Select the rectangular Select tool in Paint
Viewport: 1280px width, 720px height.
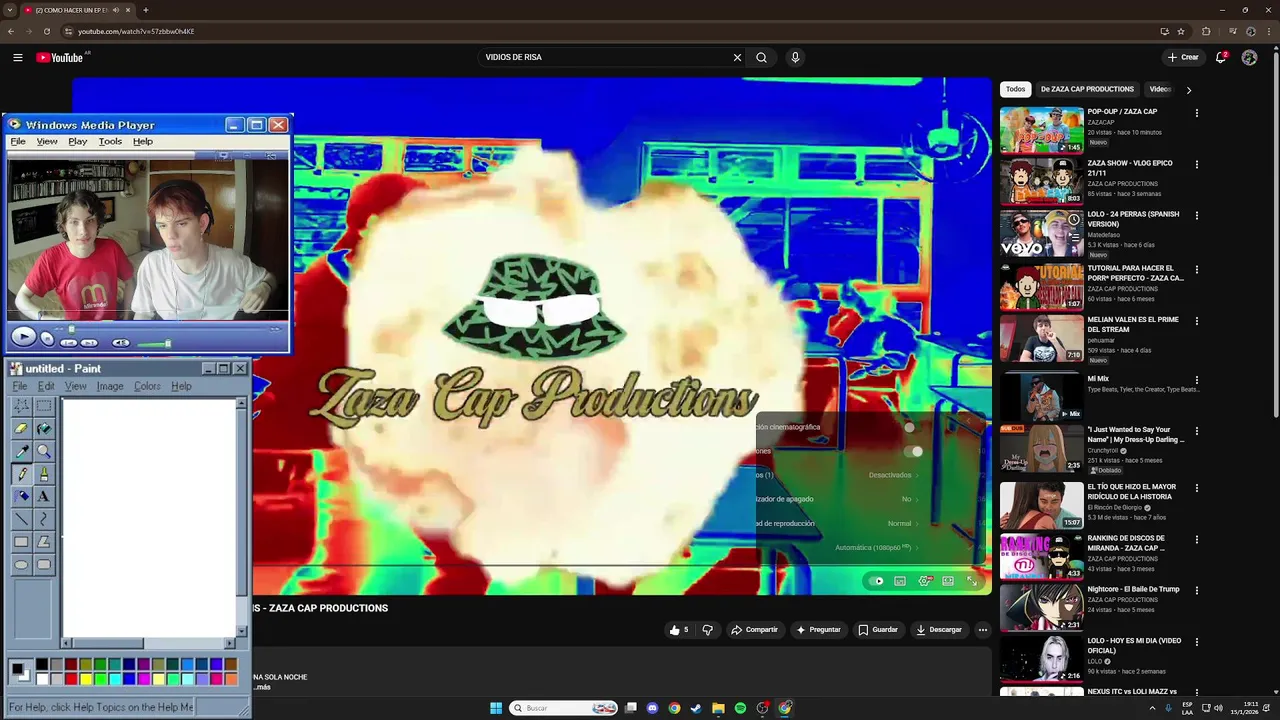pos(44,406)
